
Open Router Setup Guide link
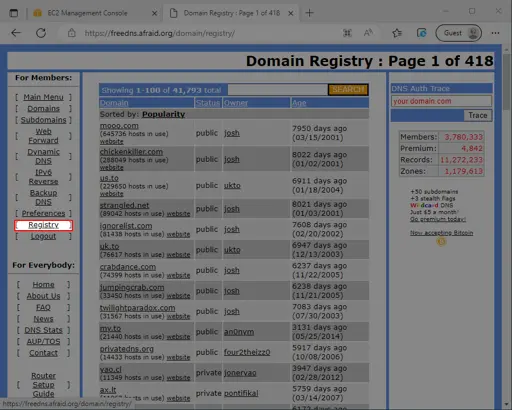(43, 385)
